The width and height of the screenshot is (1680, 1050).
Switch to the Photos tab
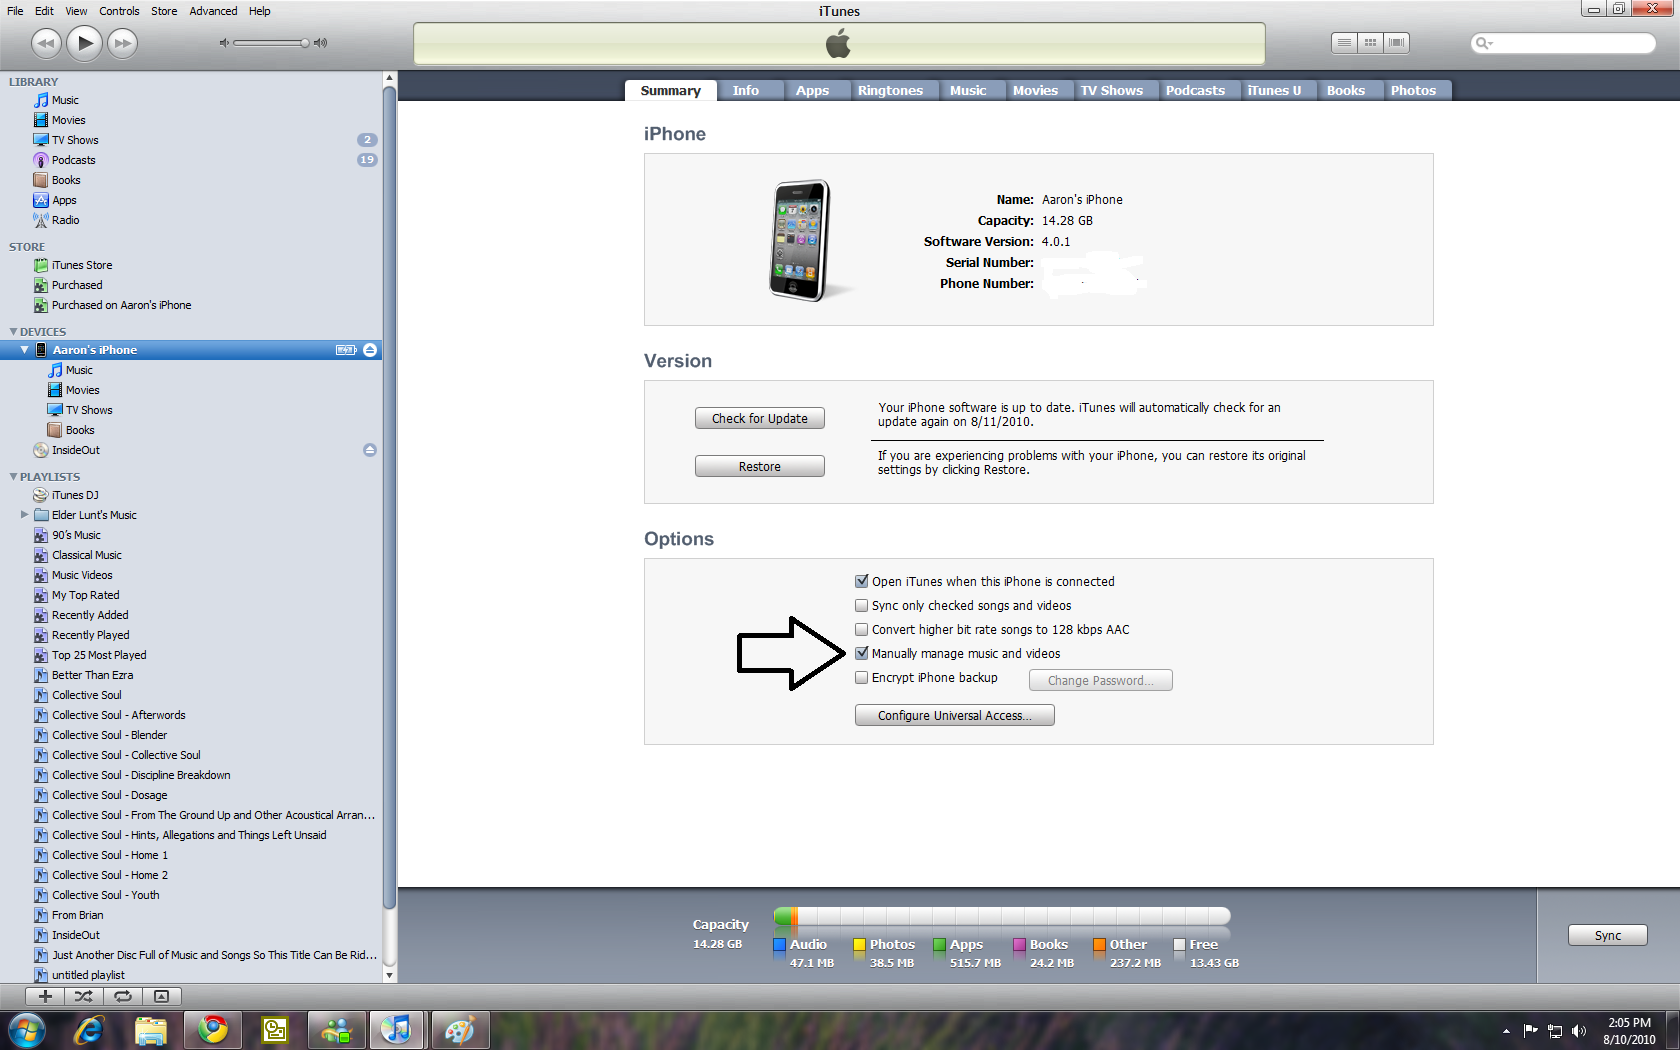(1413, 90)
